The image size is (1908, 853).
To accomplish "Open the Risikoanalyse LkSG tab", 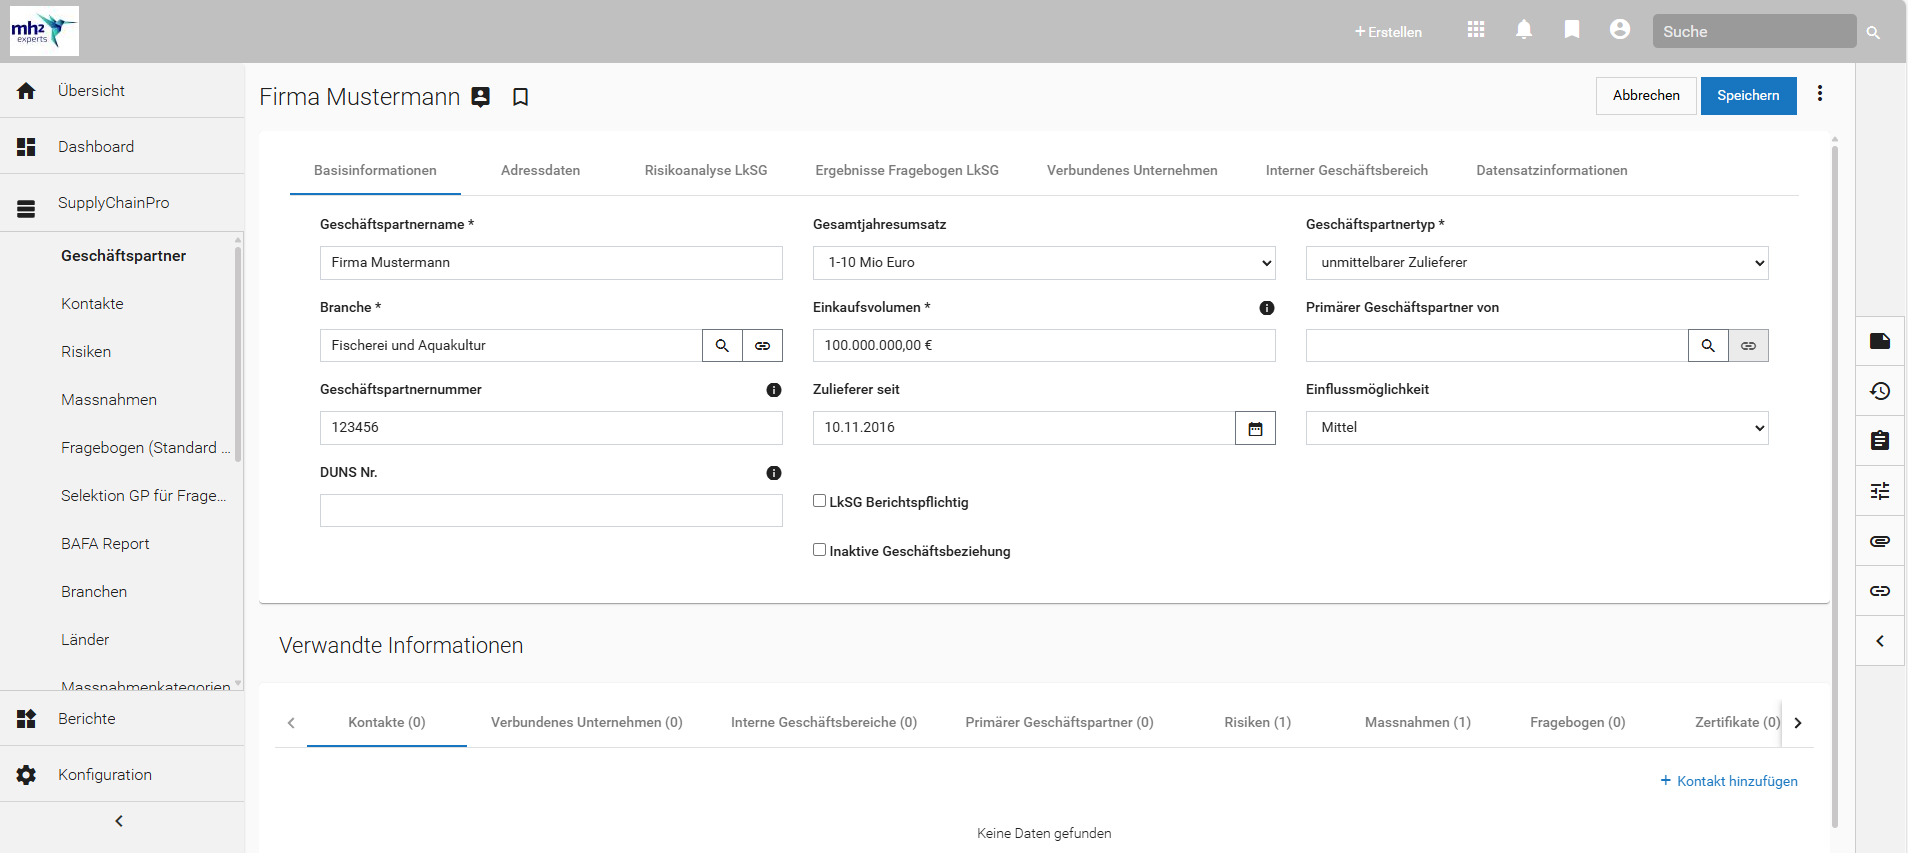I will (x=706, y=171).
